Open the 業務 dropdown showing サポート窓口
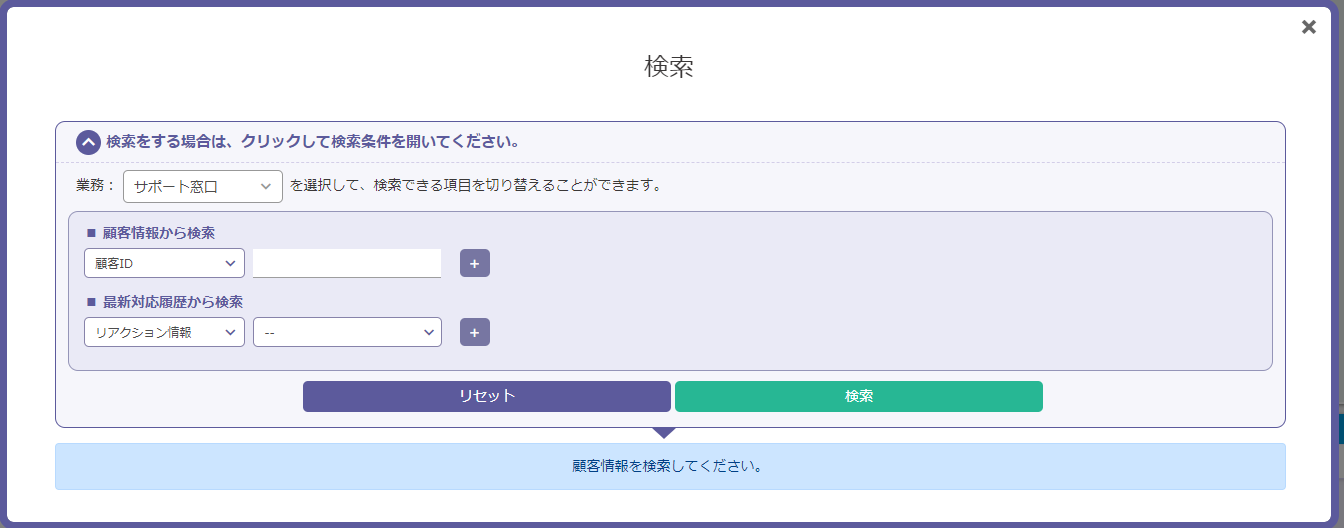 point(203,186)
